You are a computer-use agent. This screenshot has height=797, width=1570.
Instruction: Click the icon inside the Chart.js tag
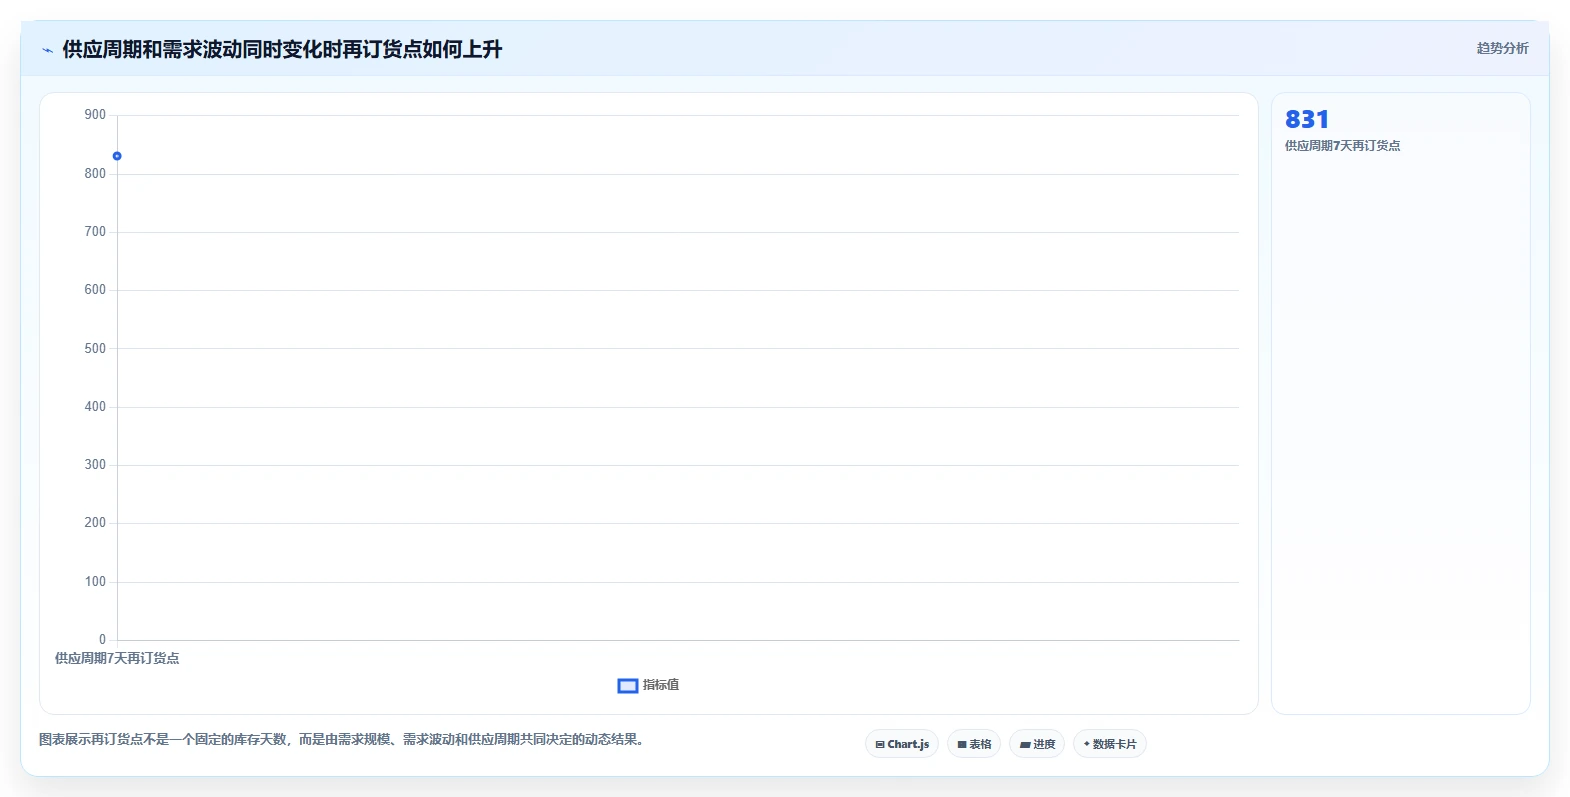(880, 745)
